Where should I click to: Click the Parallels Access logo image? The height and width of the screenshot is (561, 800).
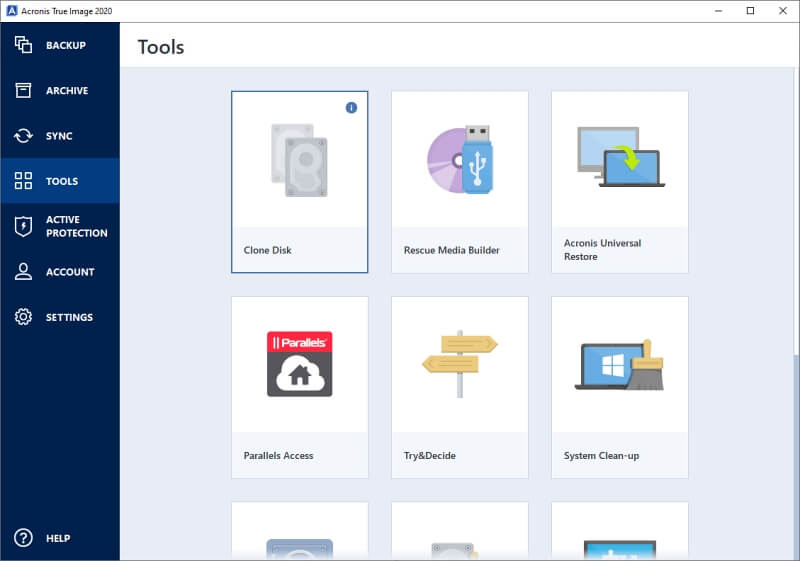click(x=299, y=364)
